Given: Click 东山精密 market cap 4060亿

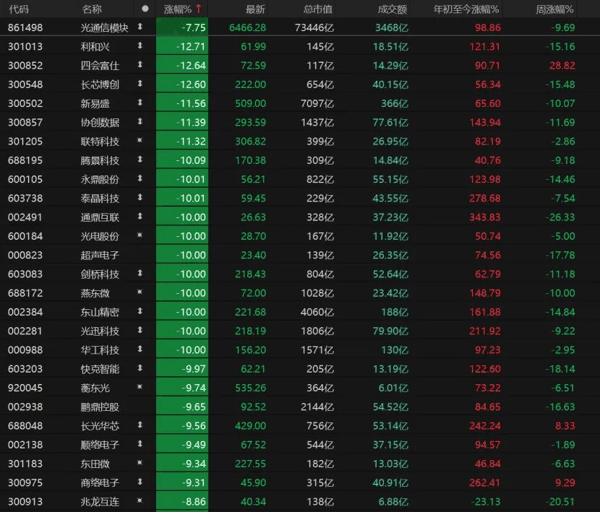Looking at the screenshot, I should tap(318, 312).
